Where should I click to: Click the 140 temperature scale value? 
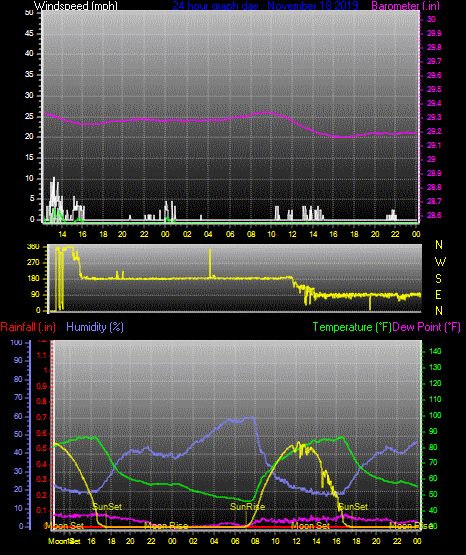(x=435, y=351)
